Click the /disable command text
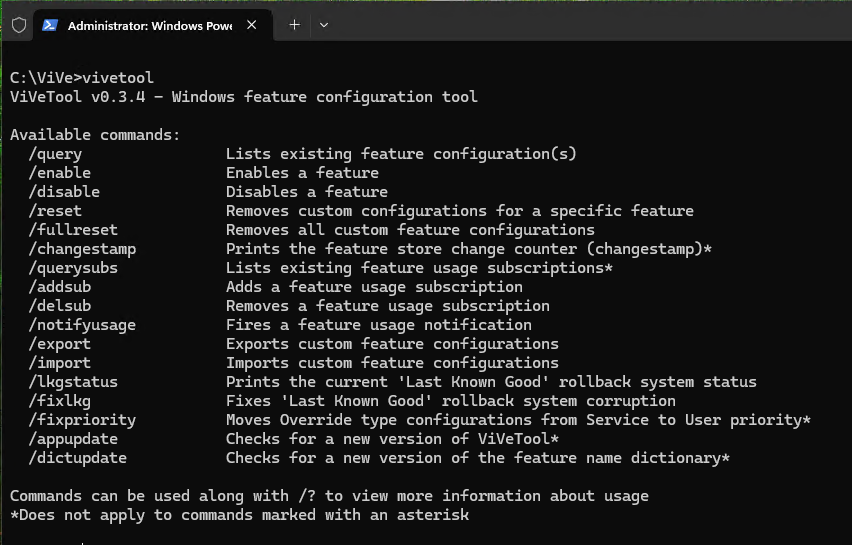Viewport: 852px width, 545px height. 64,192
